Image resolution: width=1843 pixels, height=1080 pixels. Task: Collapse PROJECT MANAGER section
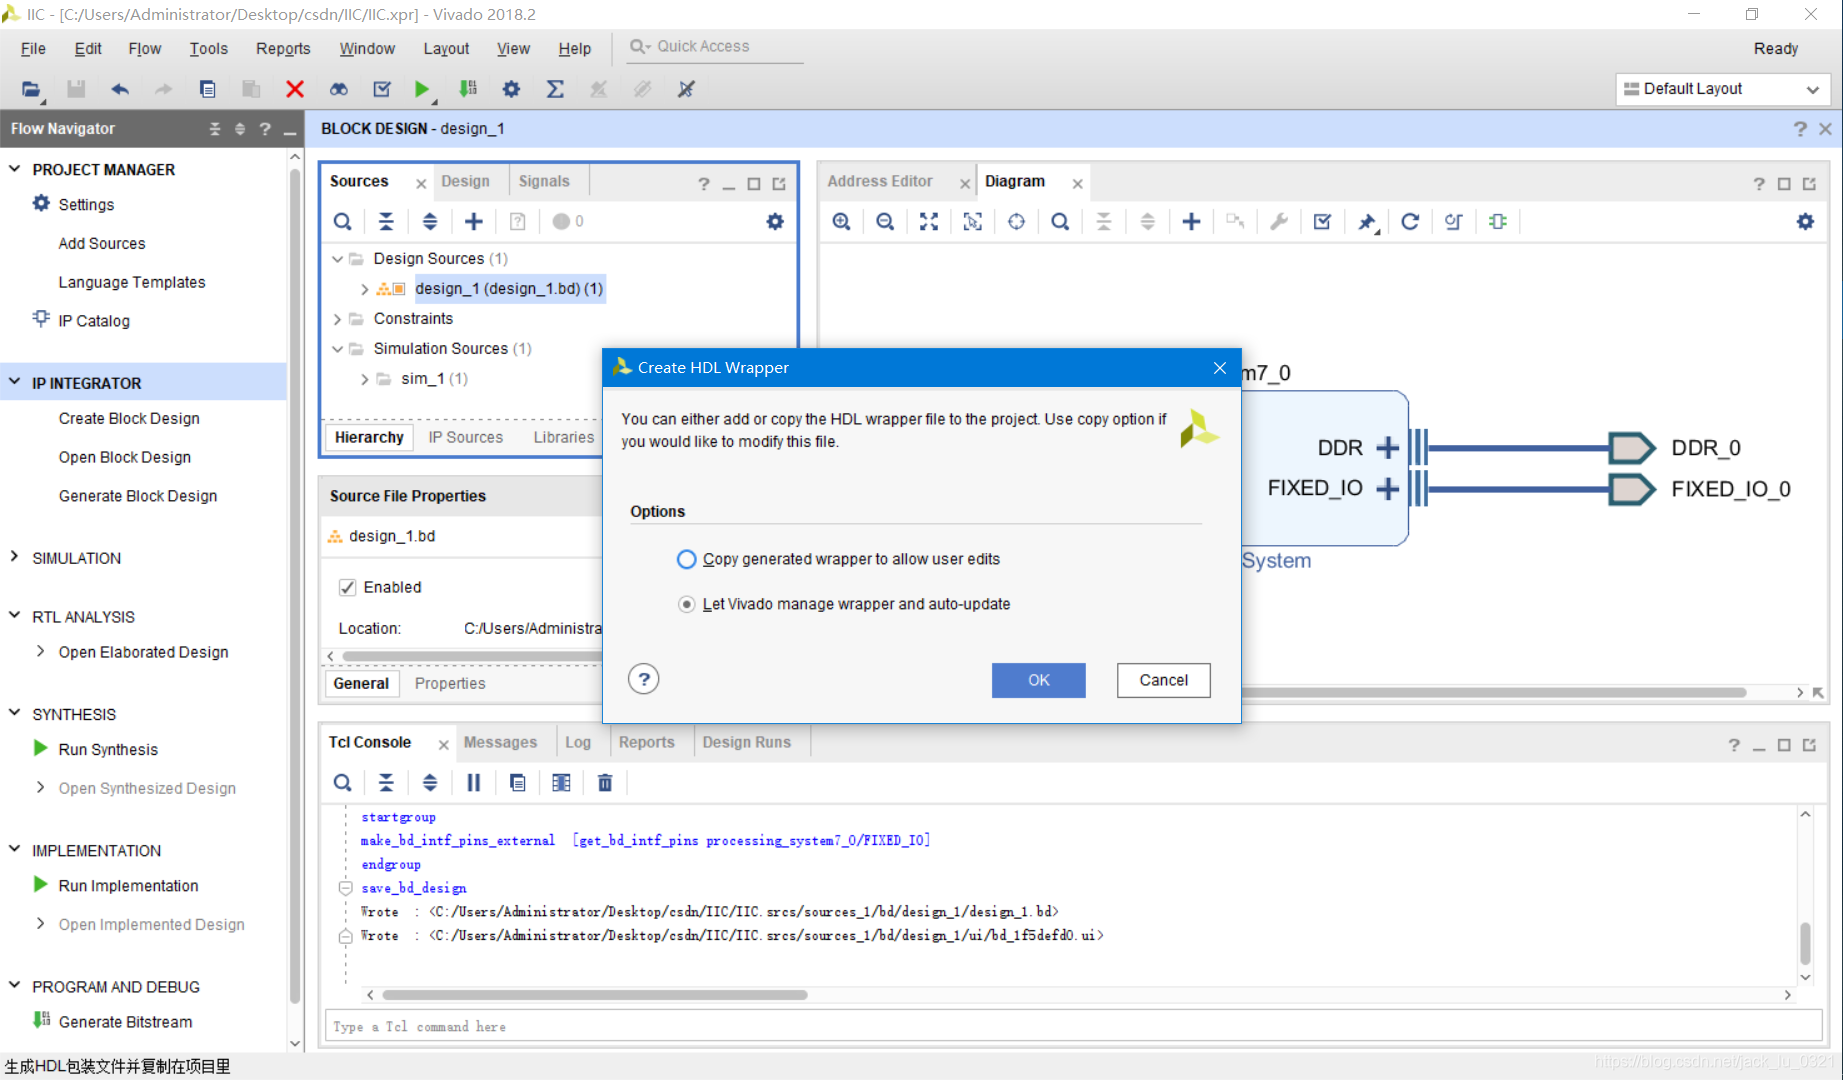[x=15, y=169]
